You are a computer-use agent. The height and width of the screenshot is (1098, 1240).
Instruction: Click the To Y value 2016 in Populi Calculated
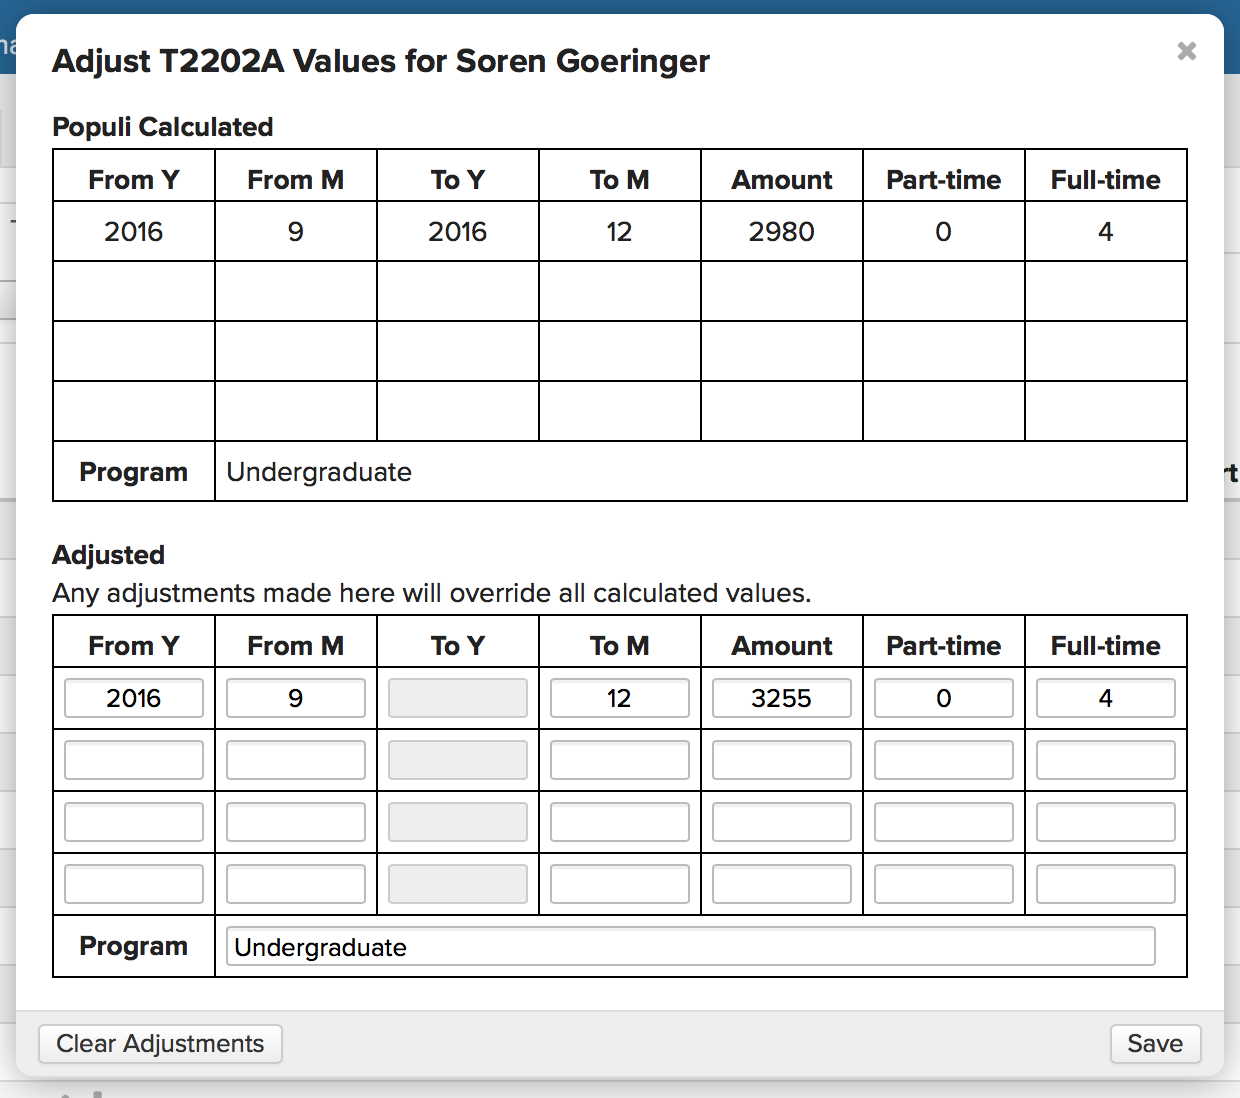[x=458, y=232]
